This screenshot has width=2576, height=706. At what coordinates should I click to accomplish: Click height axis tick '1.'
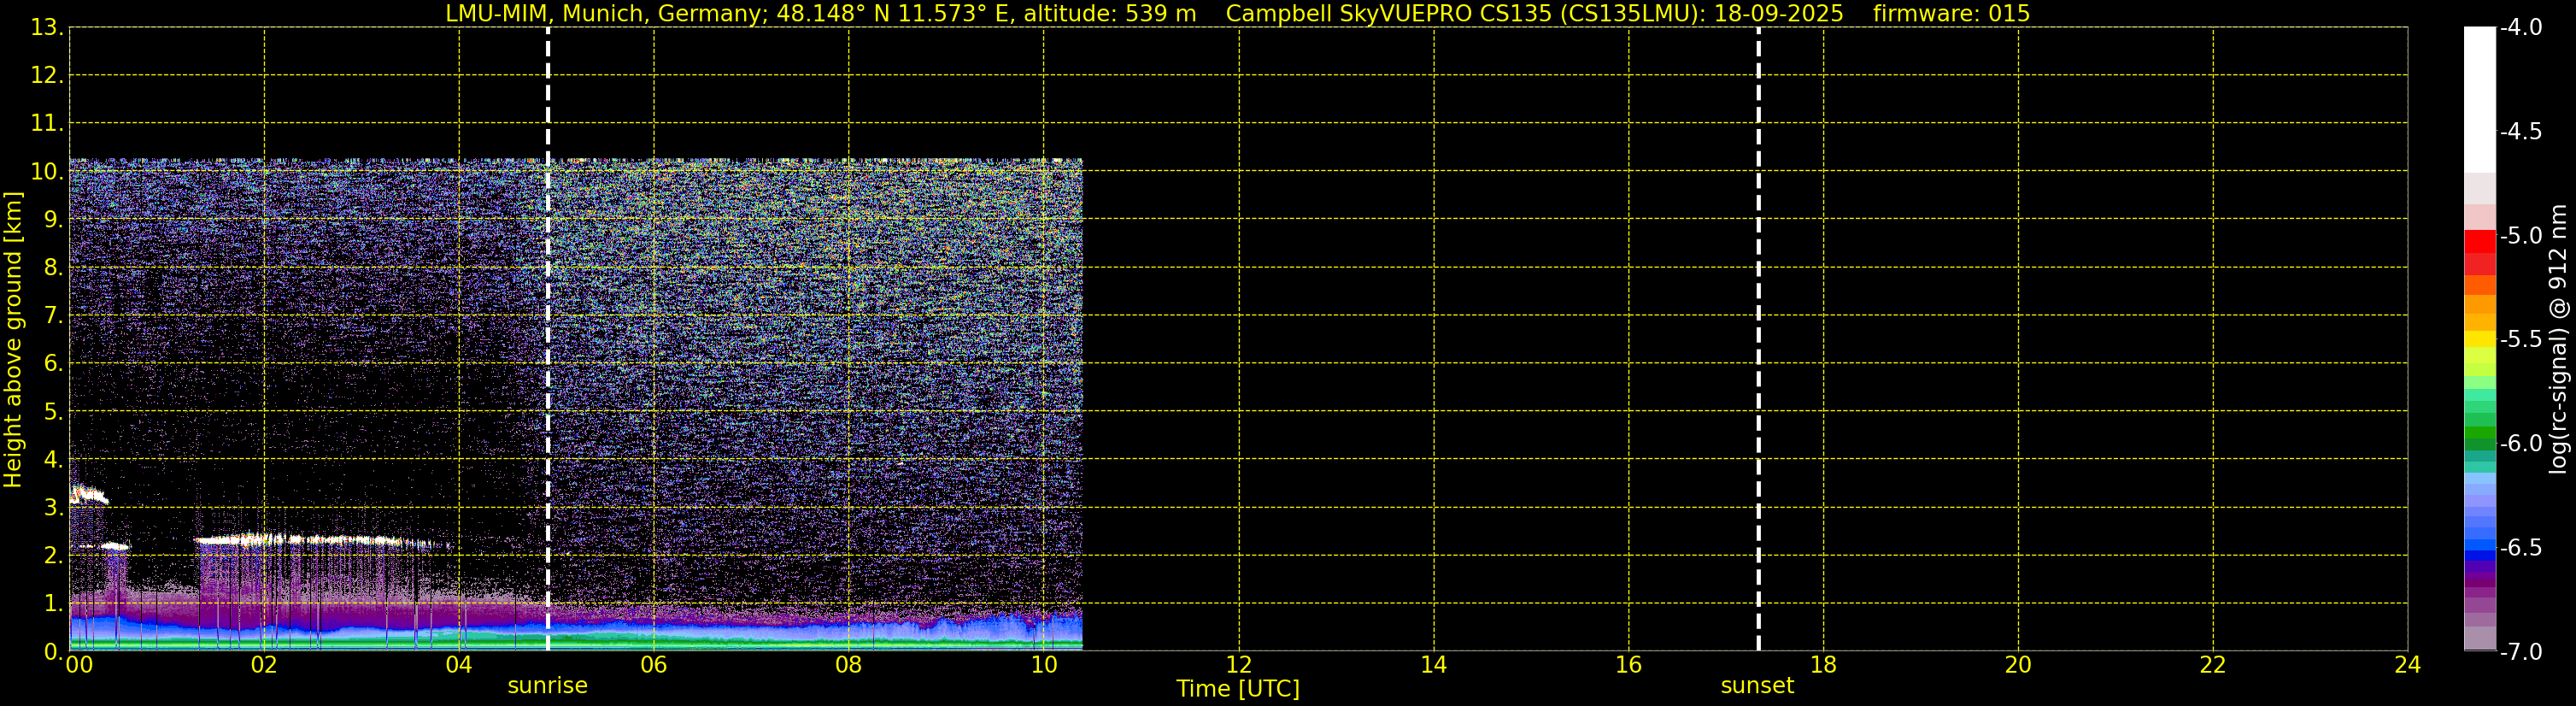(x=53, y=604)
